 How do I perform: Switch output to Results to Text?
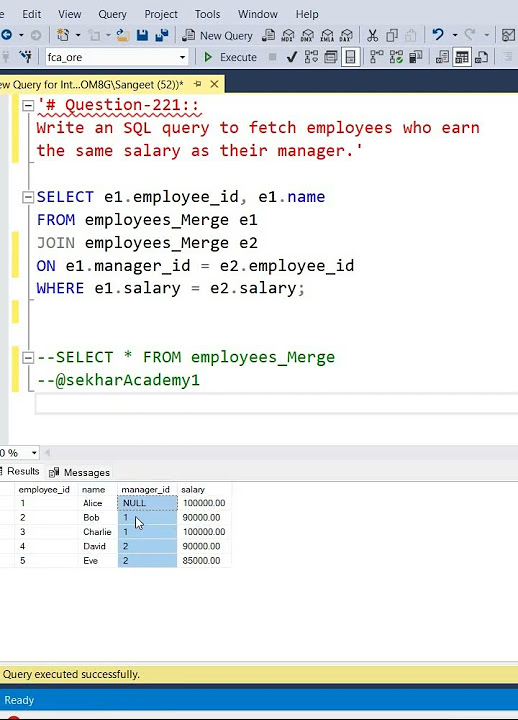coord(442,57)
